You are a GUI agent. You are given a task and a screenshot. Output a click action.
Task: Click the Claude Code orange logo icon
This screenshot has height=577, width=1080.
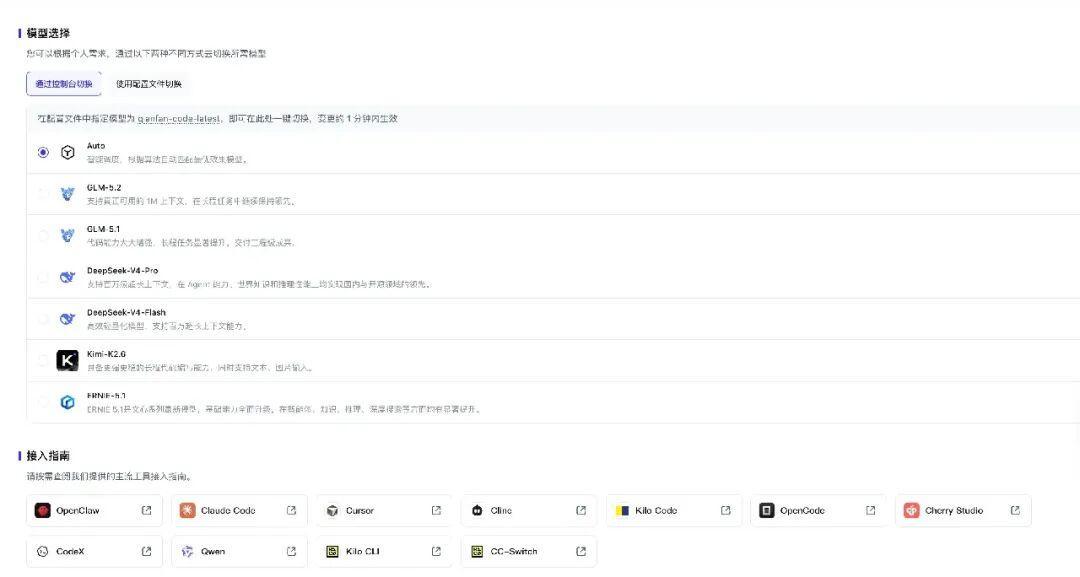coord(187,510)
